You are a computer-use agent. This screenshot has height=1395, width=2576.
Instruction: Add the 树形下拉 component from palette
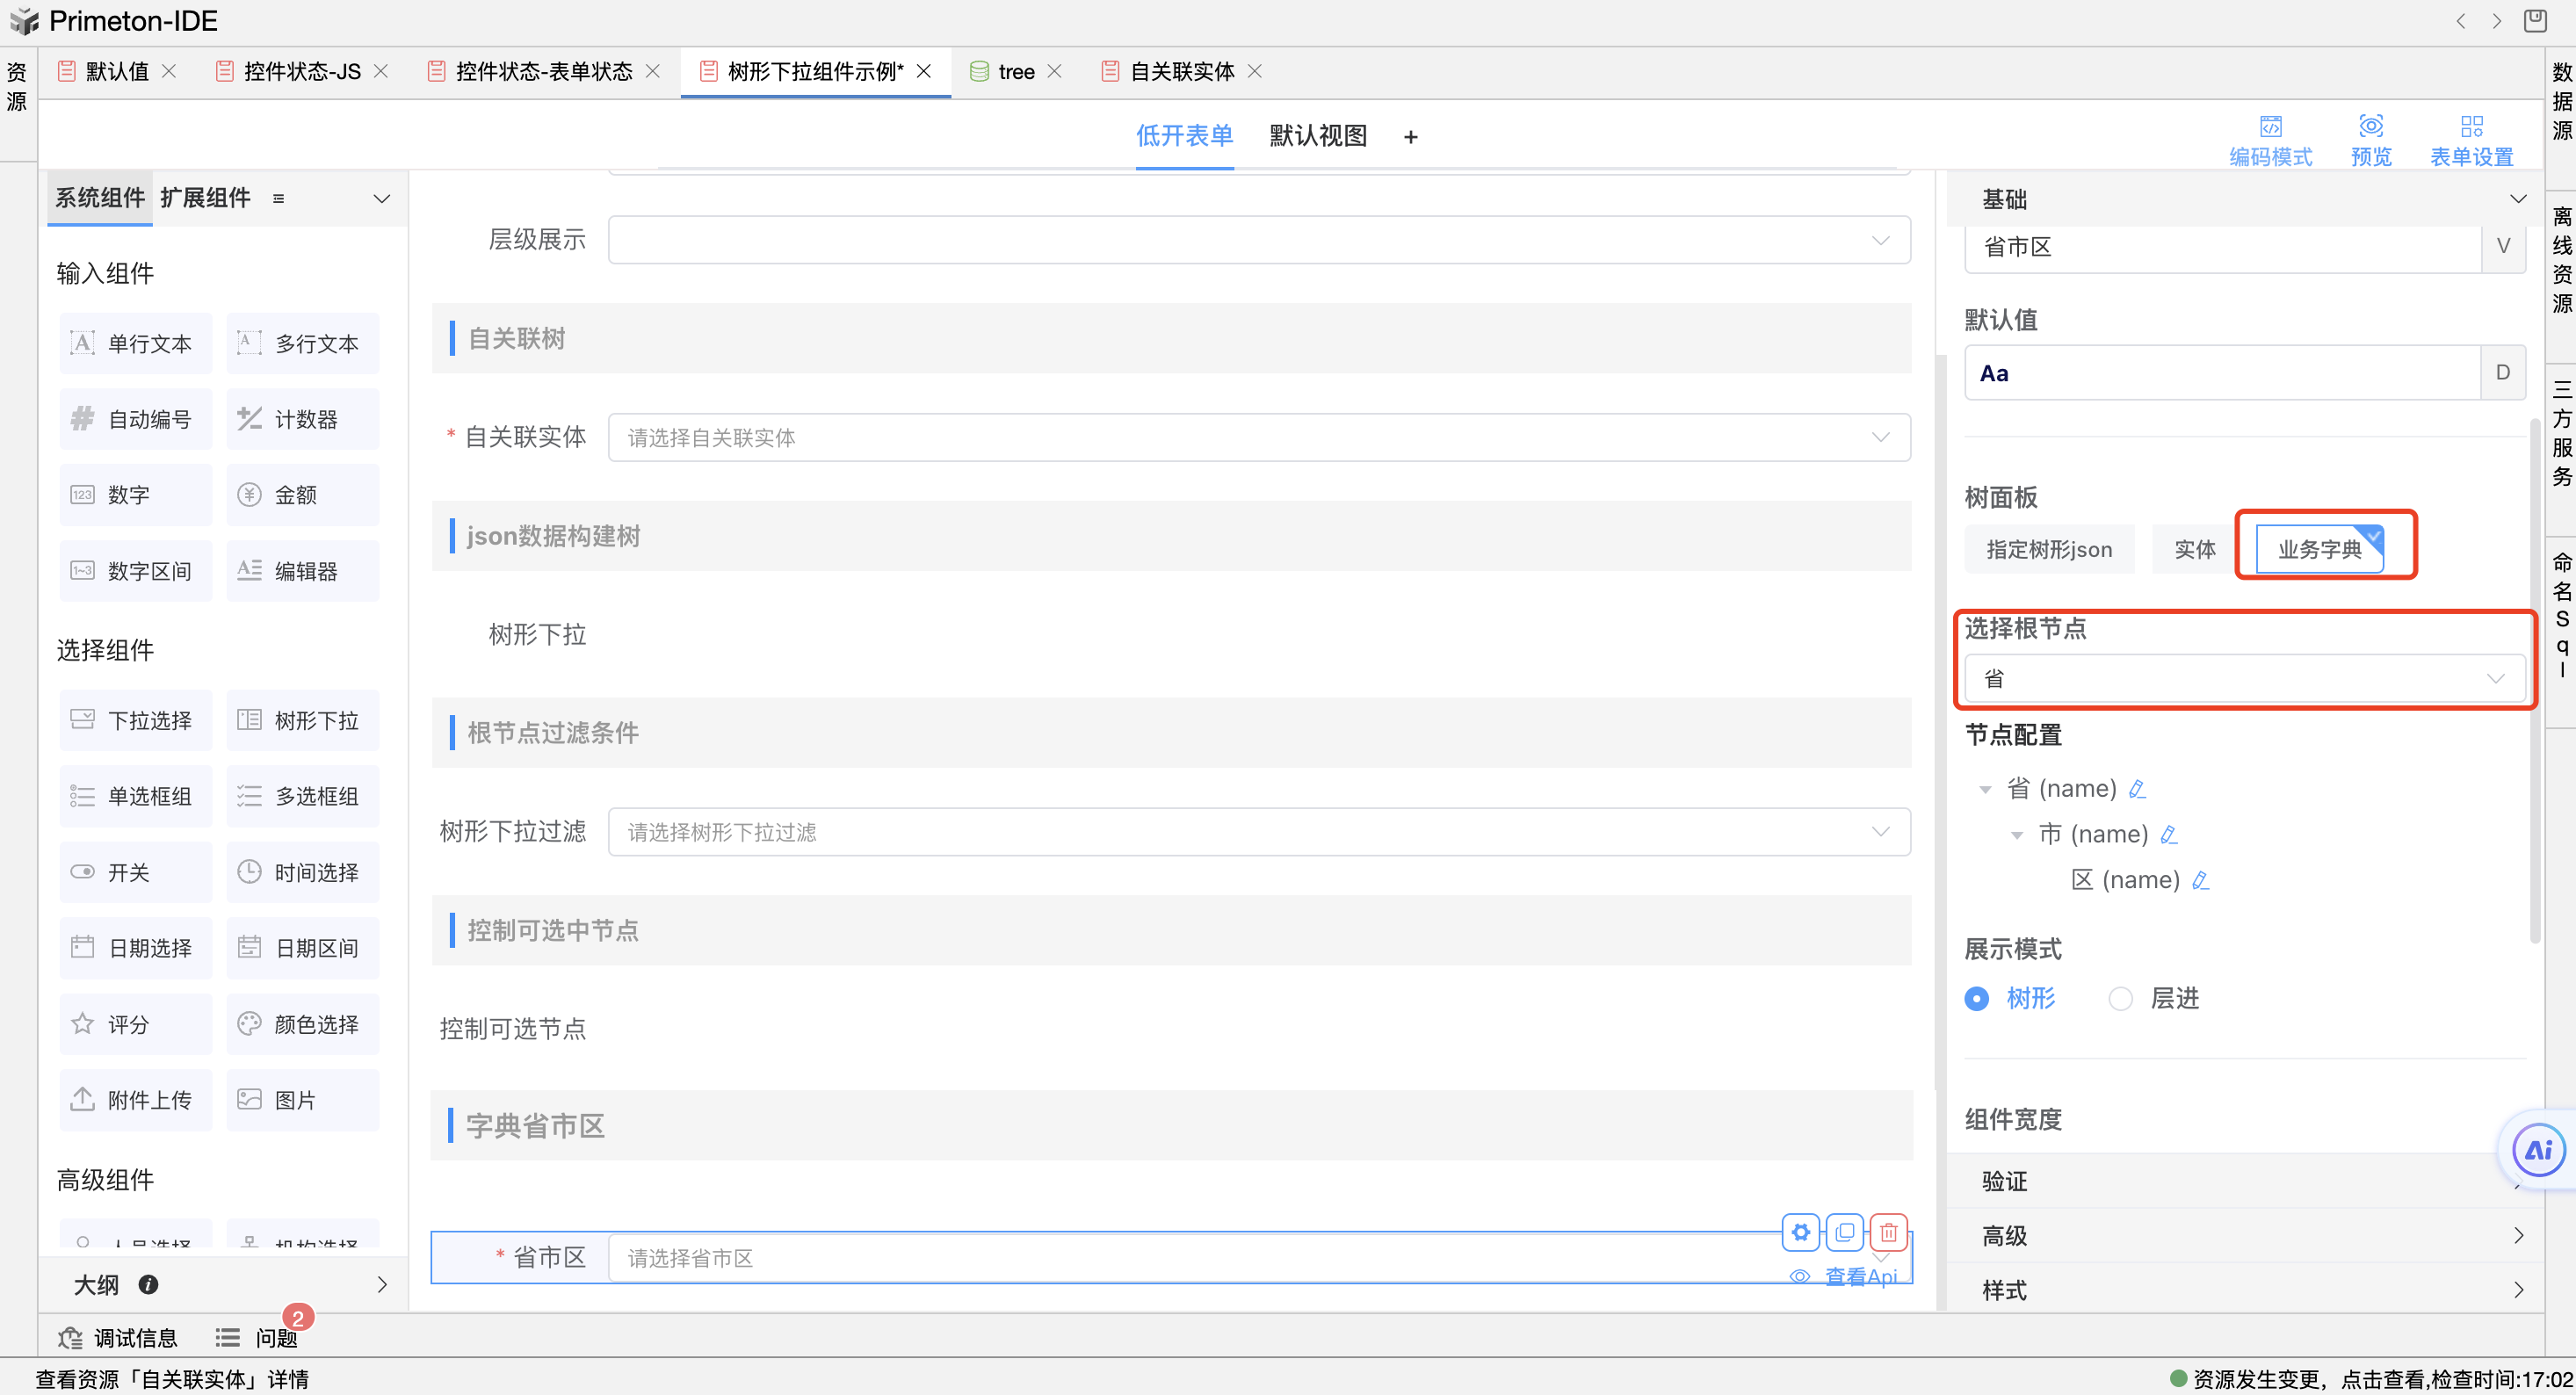tap(303, 720)
